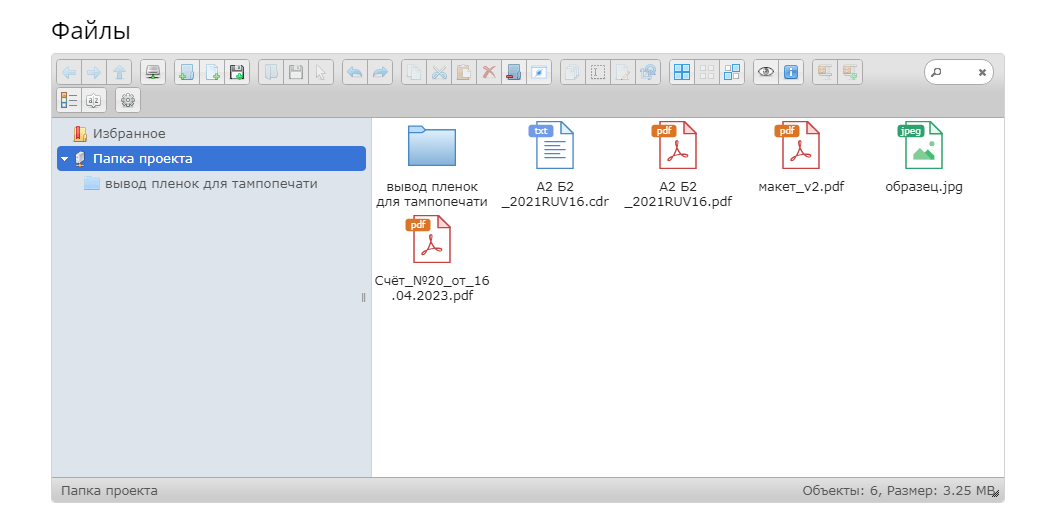Click the Cut scissors icon
Screen dimensions: 1061x524
tap(439, 72)
